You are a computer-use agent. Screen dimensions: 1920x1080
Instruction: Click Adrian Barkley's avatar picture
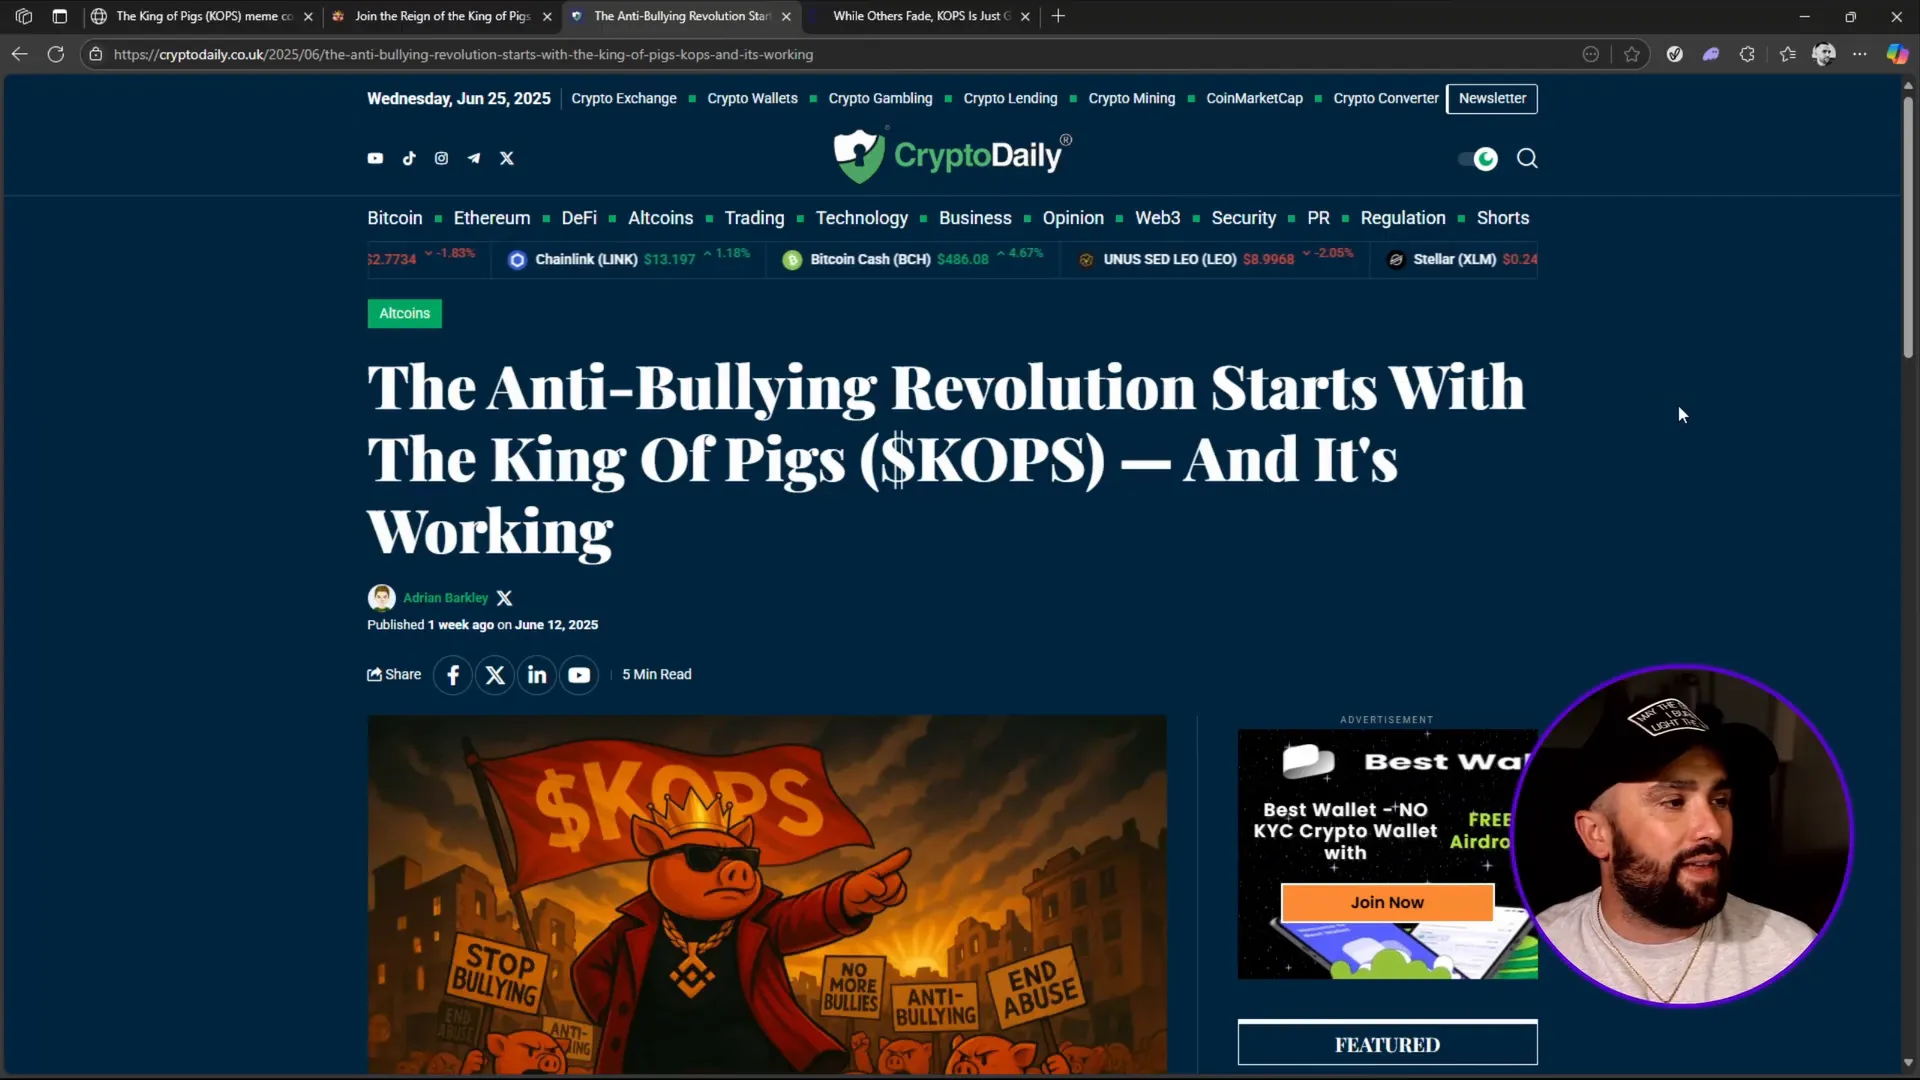(381, 598)
